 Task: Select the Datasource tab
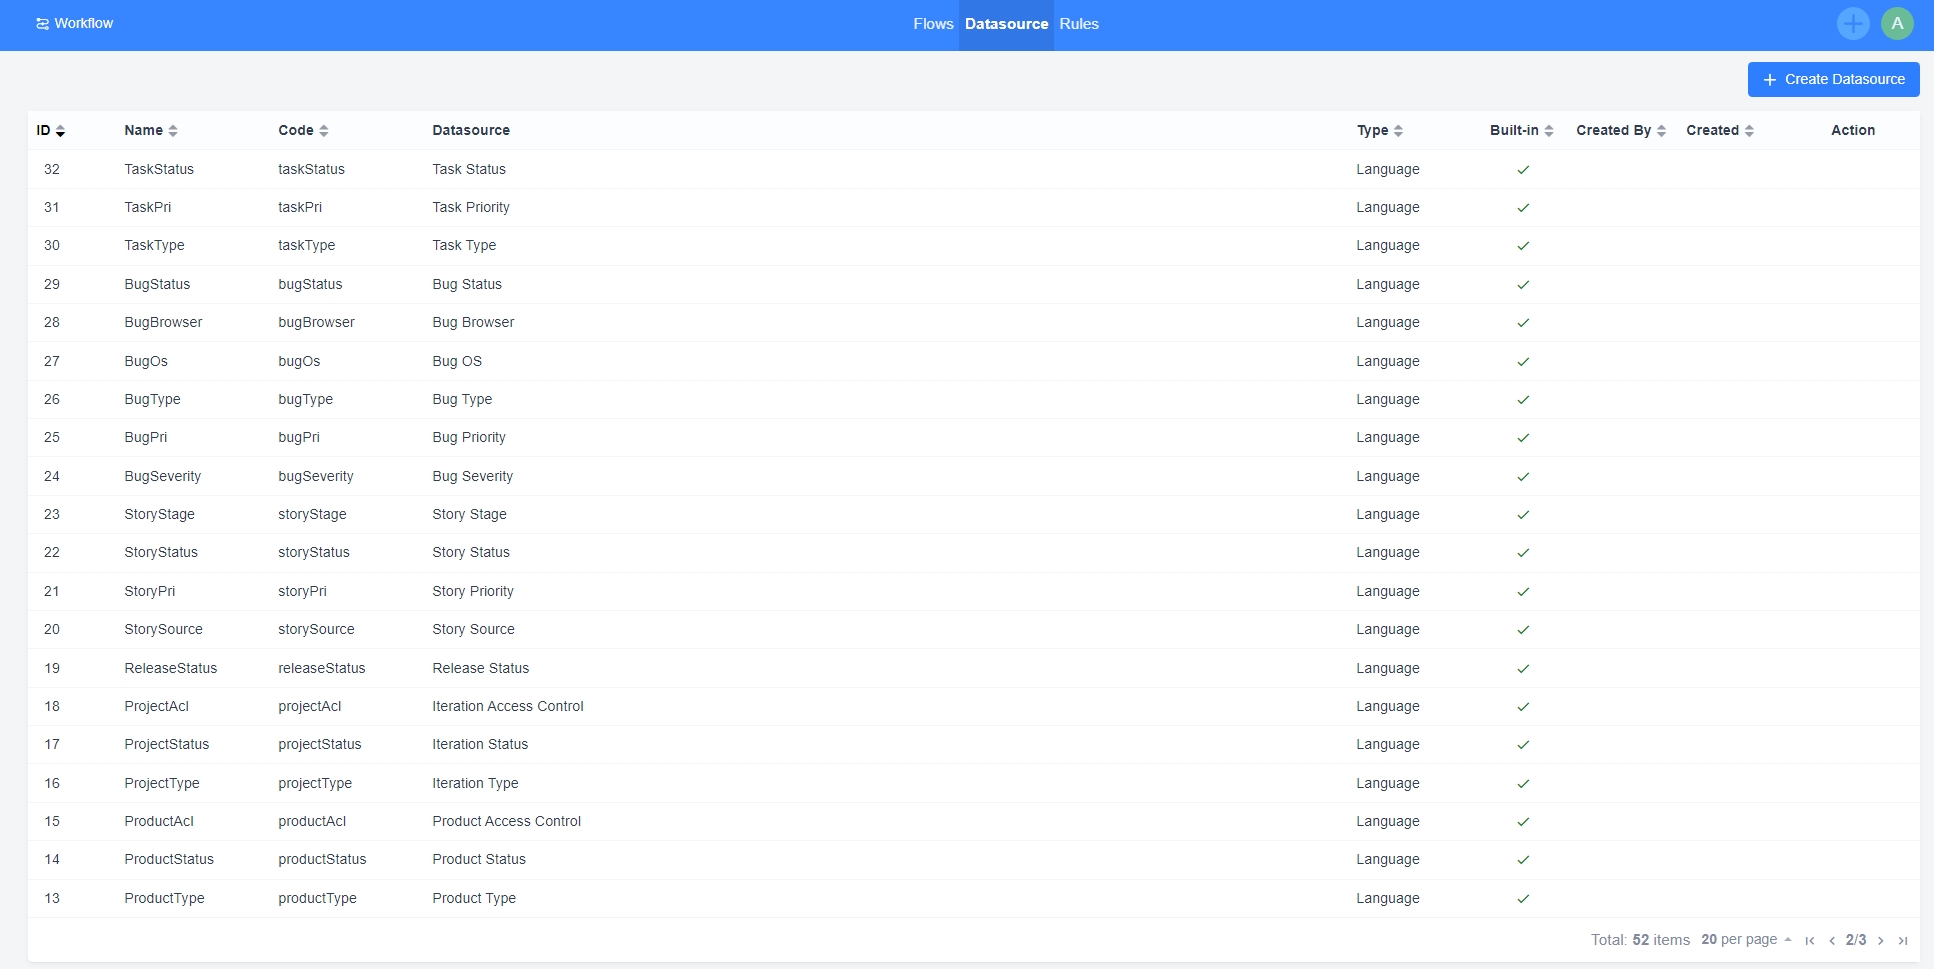click(1006, 24)
